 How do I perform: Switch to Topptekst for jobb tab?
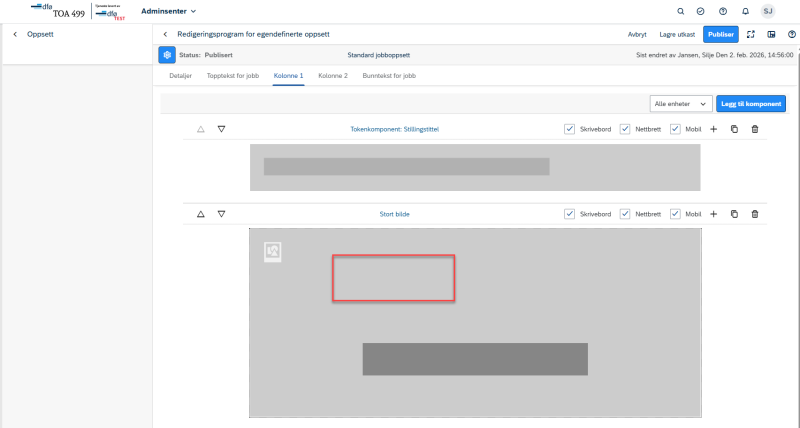[x=233, y=76]
